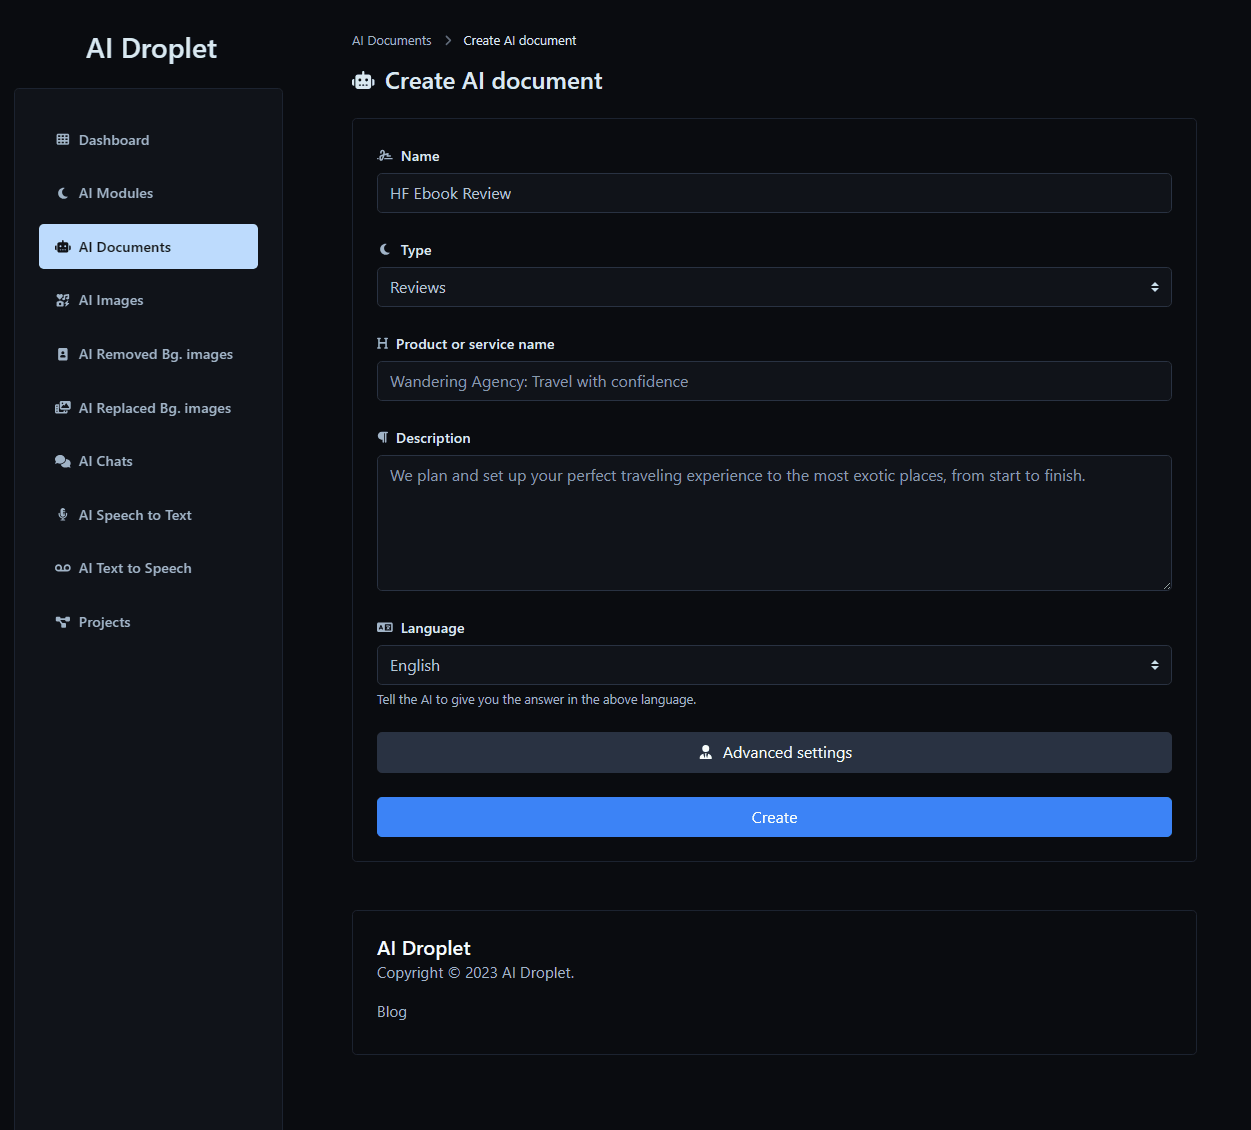This screenshot has width=1251, height=1130.
Task: Go to AI Speech to Text
Action: coord(148,515)
